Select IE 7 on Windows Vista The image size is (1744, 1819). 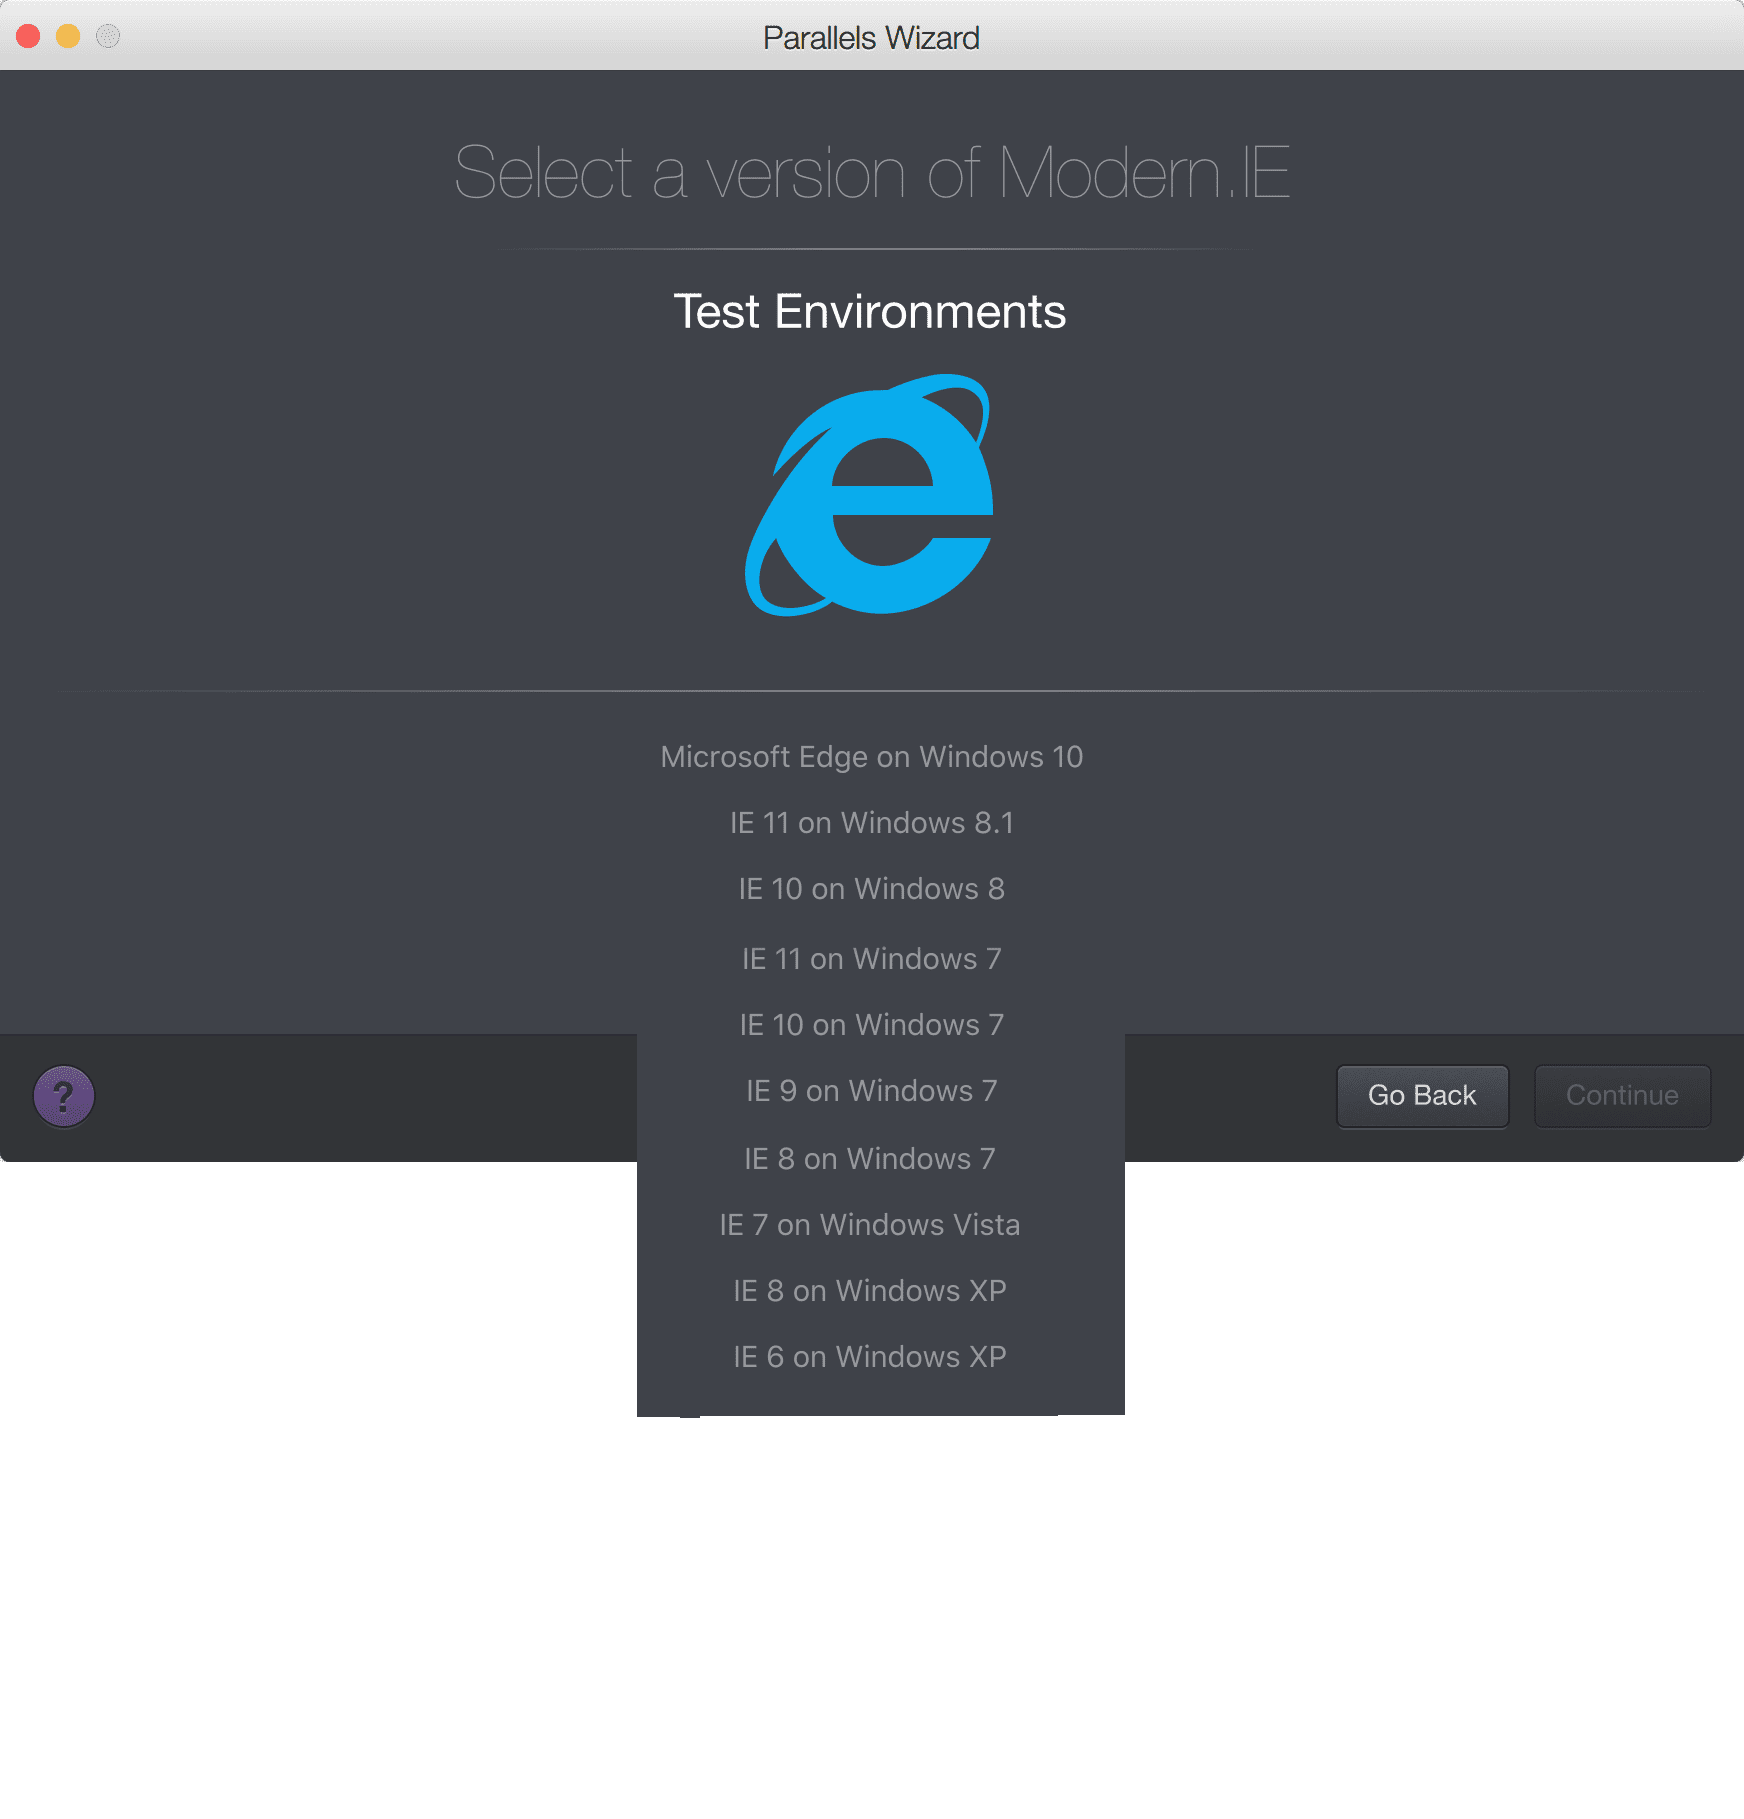[x=869, y=1225]
